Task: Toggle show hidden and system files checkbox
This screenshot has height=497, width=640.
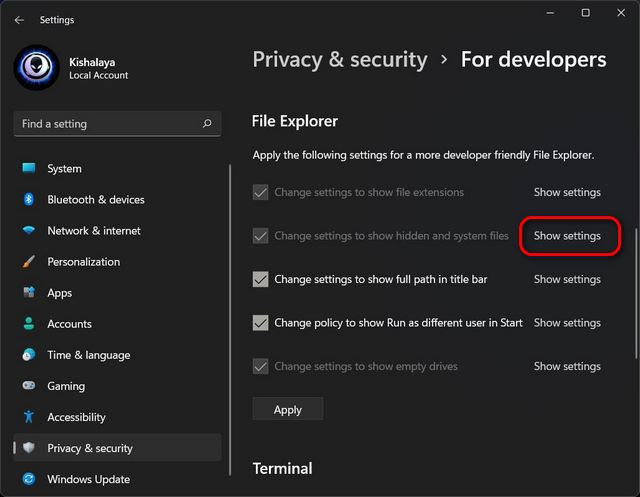Action: coord(260,236)
